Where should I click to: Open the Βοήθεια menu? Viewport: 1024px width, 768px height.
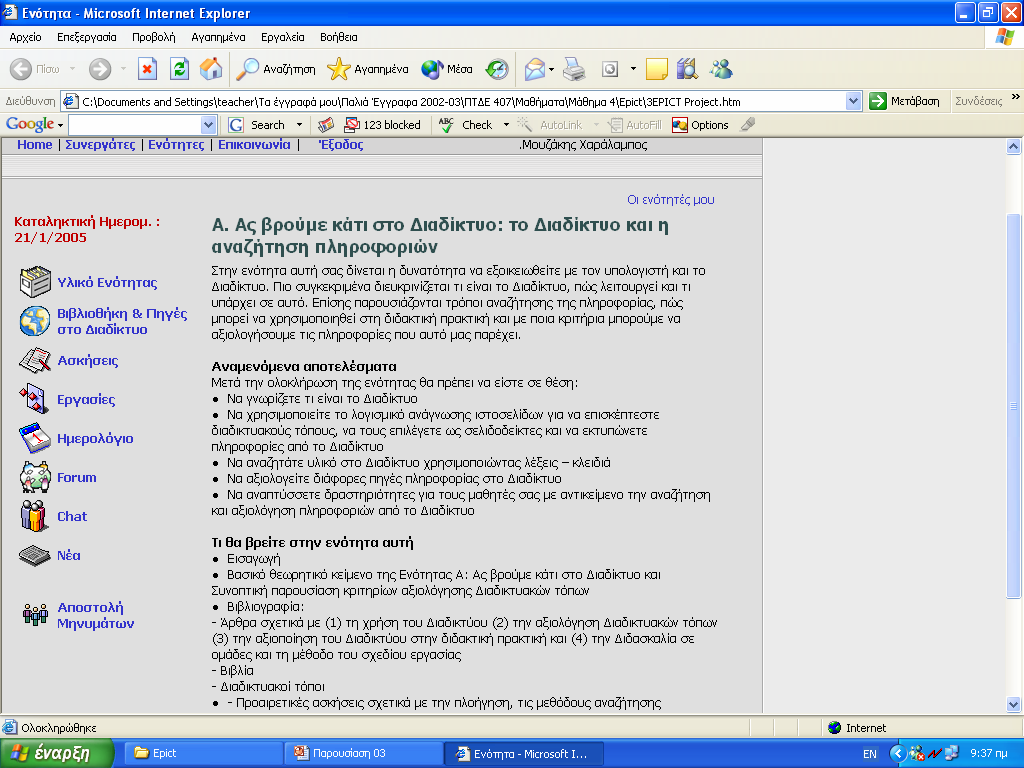(x=338, y=37)
